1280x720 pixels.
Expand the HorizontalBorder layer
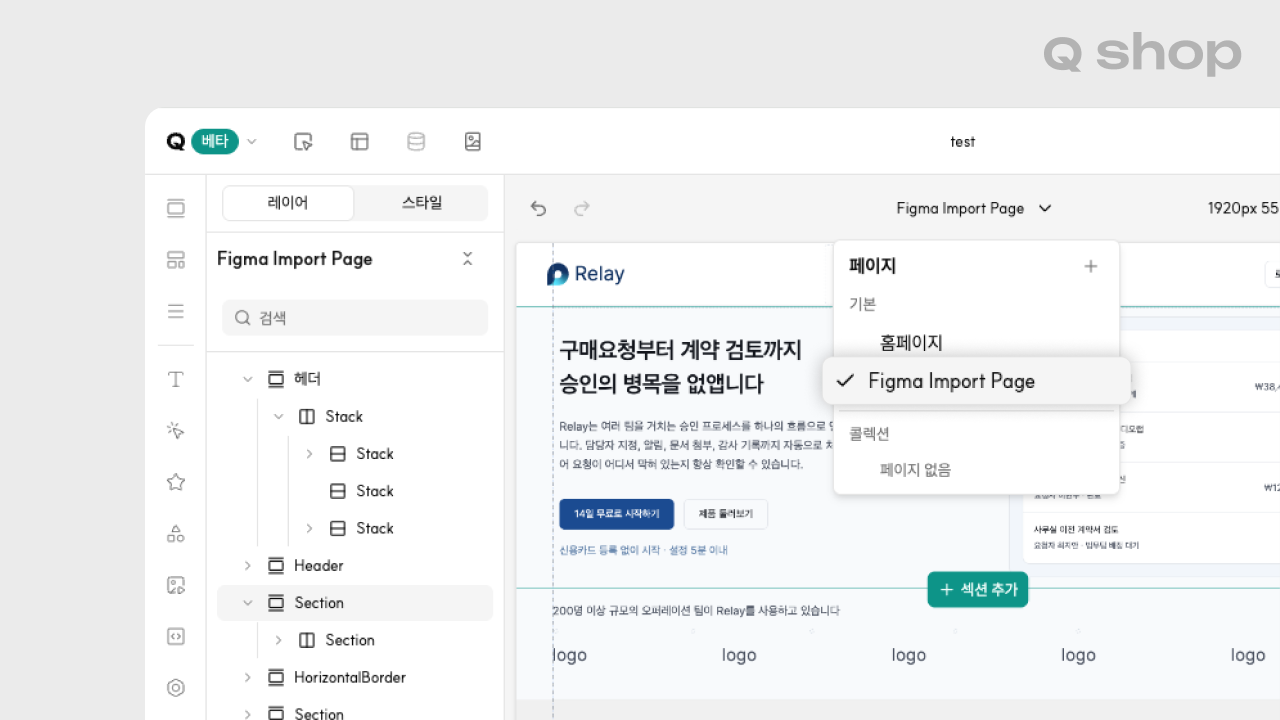coord(247,678)
